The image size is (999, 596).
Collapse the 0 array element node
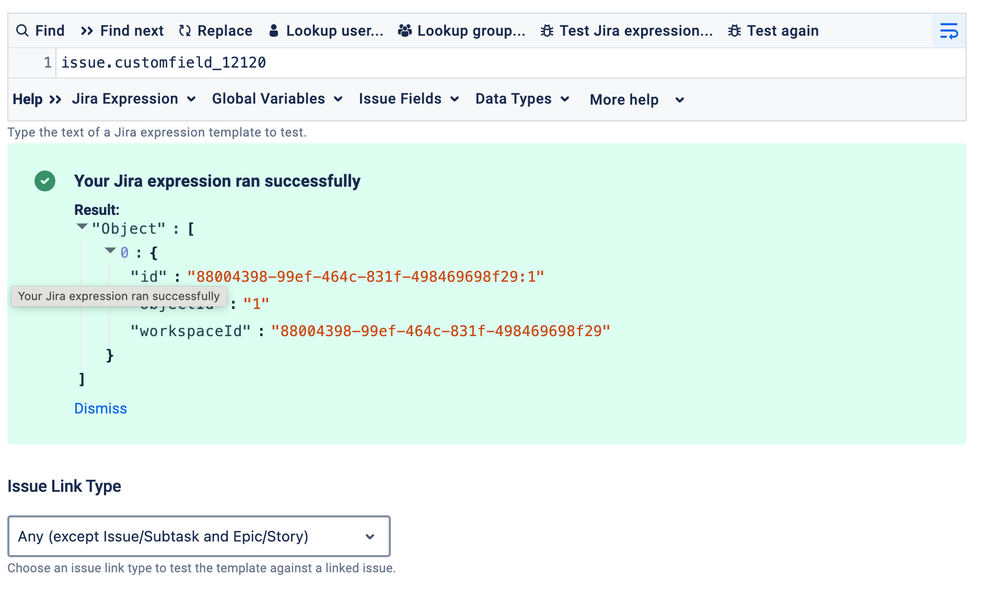pos(110,251)
